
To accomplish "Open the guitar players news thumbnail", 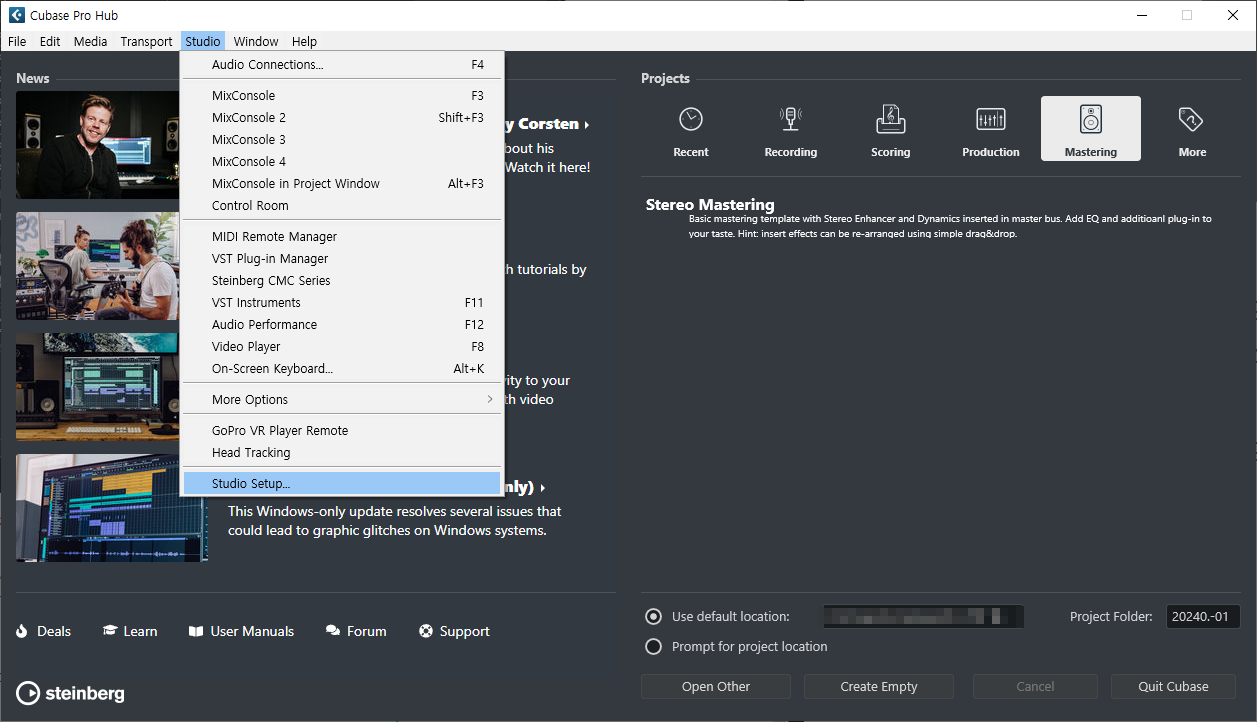I will pyautogui.click(x=98, y=266).
